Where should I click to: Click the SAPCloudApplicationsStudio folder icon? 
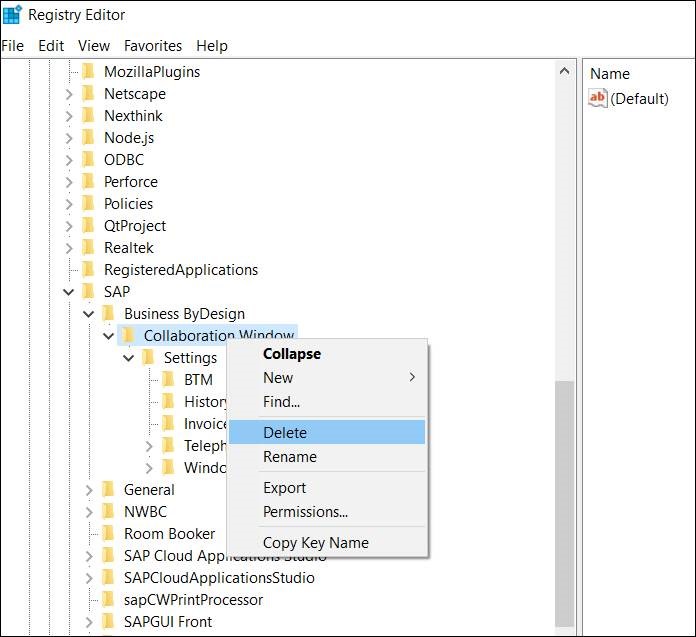(x=109, y=578)
